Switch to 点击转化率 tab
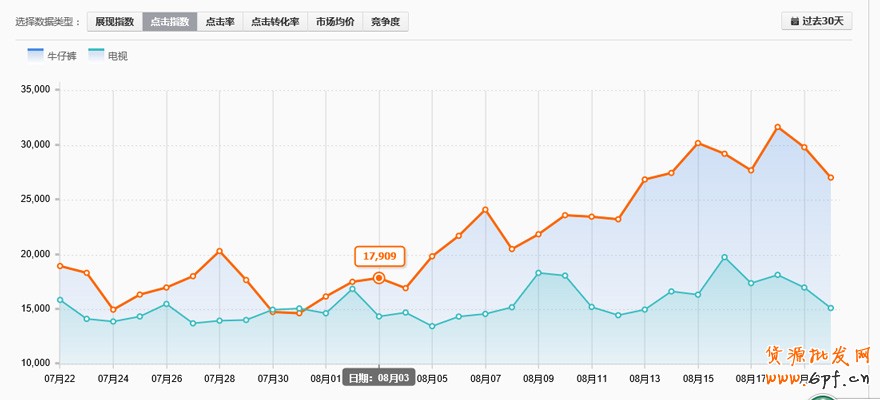Screen dimensions: 880x400 click(x=275, y=21)
